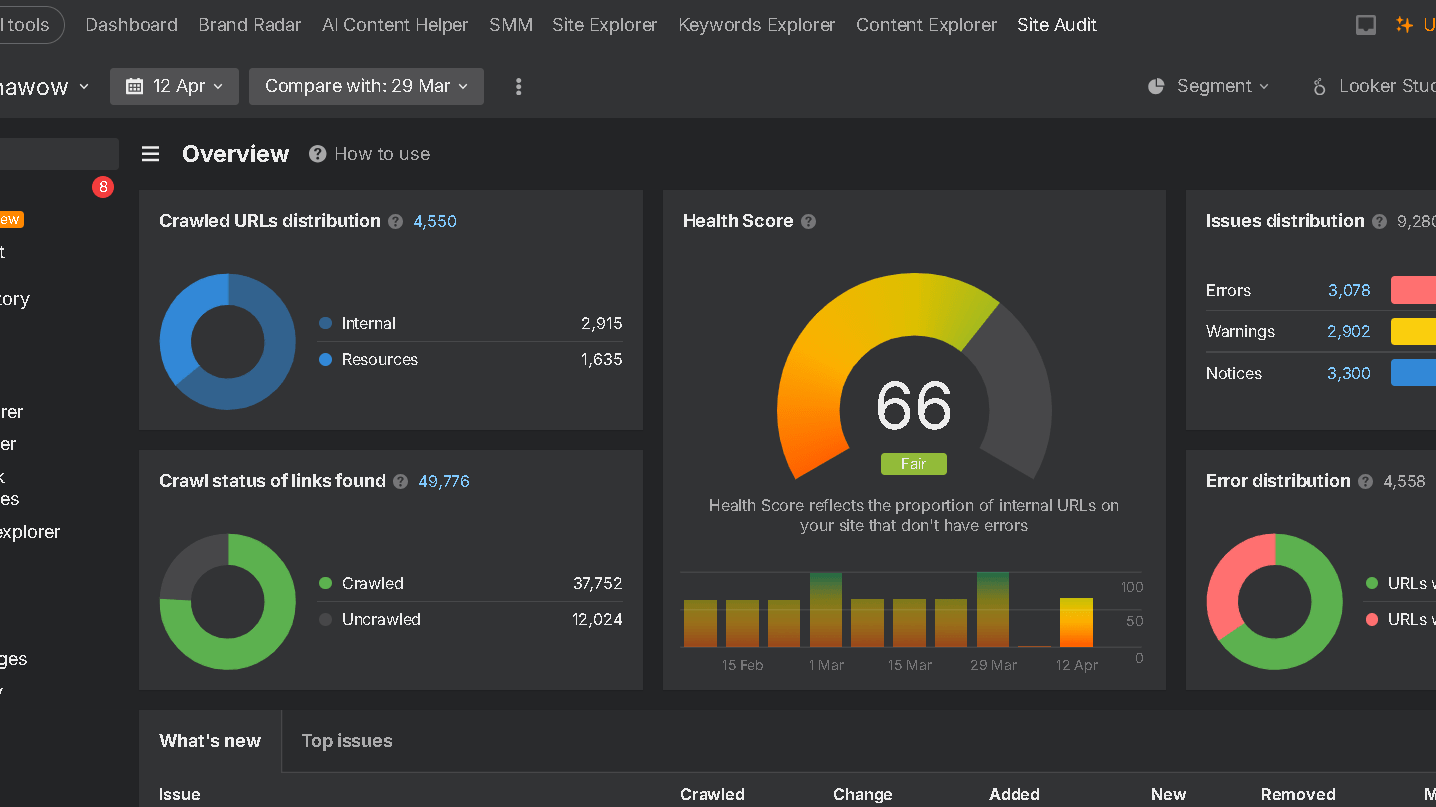
Task: Click the Issues distribution help icon
Action: click(x=1379, y=221)
